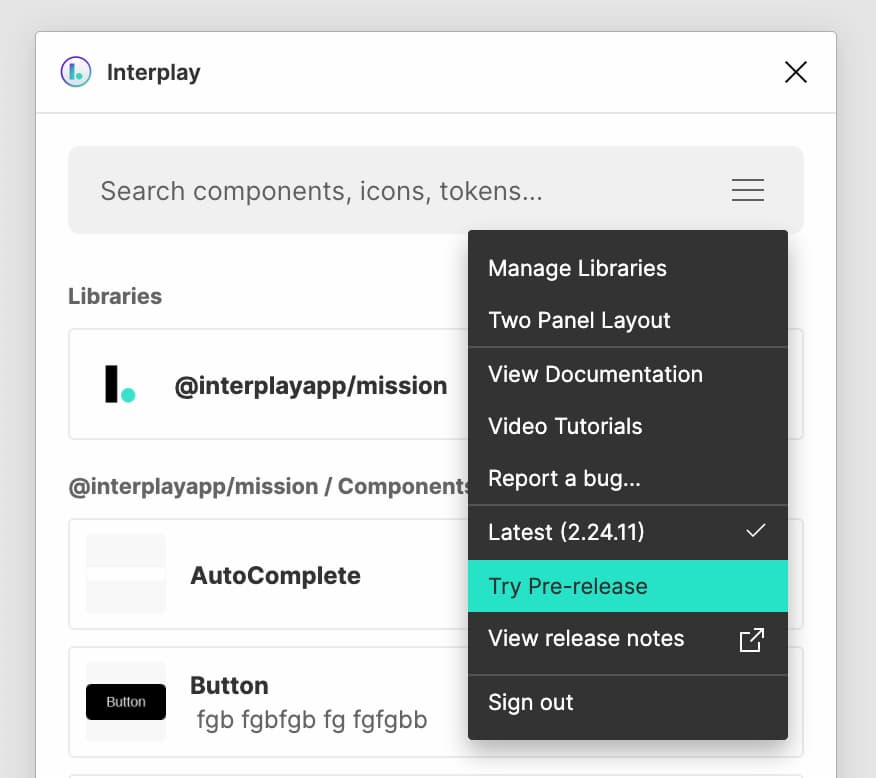Select Video Tutorials in dropdown menu
Image resolution: width=876 pixels, height=778 pixels.
coord(628,426)
